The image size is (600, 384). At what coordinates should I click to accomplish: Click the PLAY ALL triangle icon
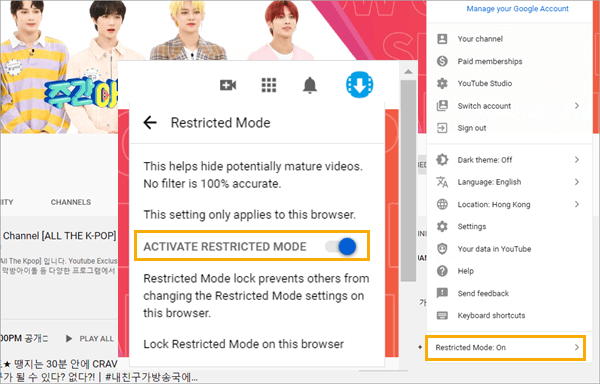(x=69, y=338)
